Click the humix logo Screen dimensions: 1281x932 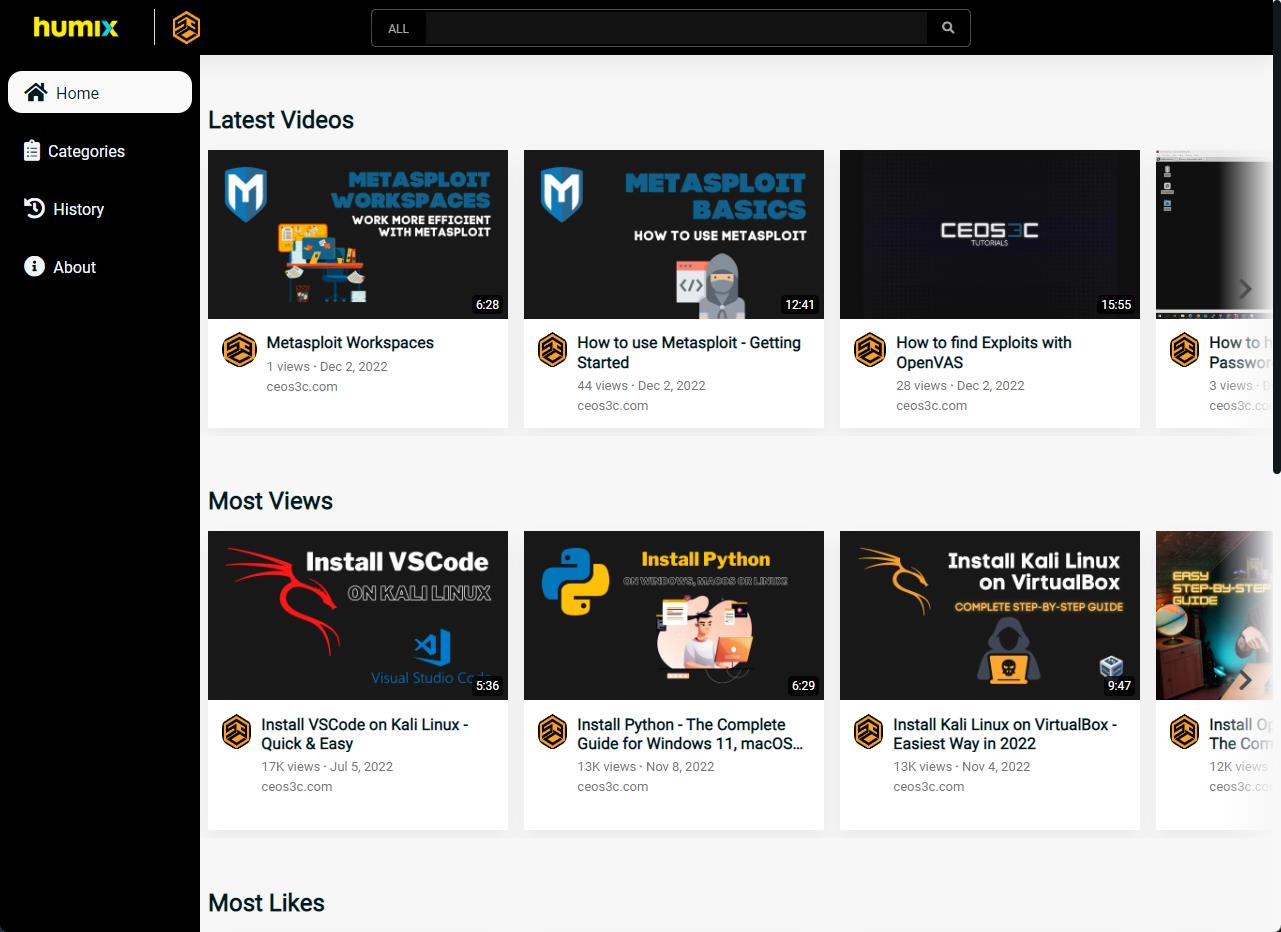pos(76,27)
